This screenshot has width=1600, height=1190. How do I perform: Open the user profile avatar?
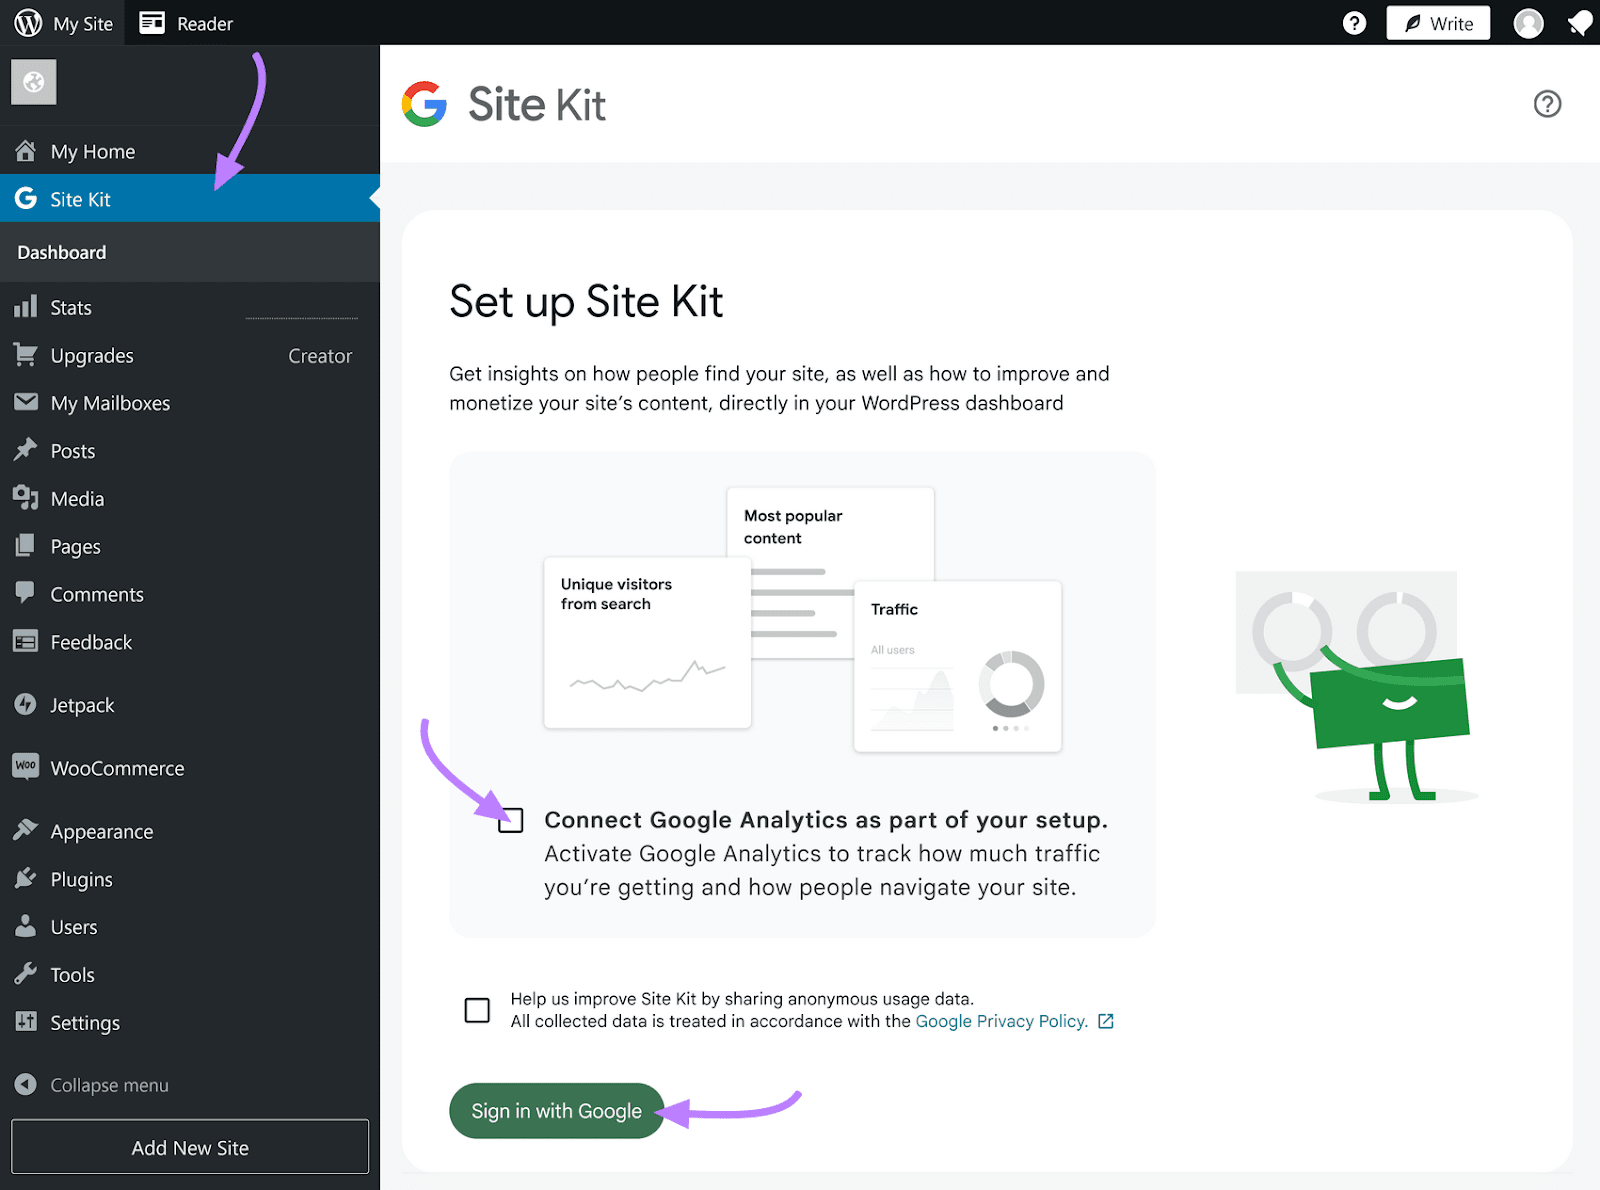[x=1527, y=23]
